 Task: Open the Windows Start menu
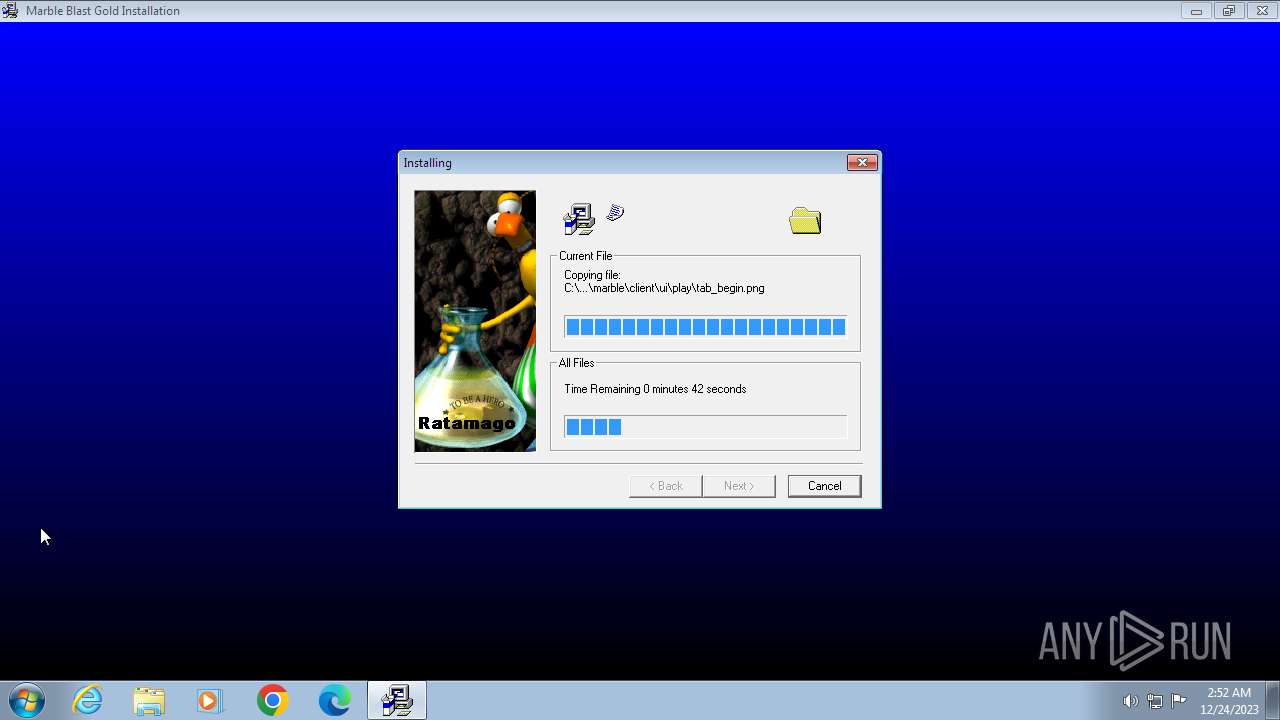click(x=26, y=700)
